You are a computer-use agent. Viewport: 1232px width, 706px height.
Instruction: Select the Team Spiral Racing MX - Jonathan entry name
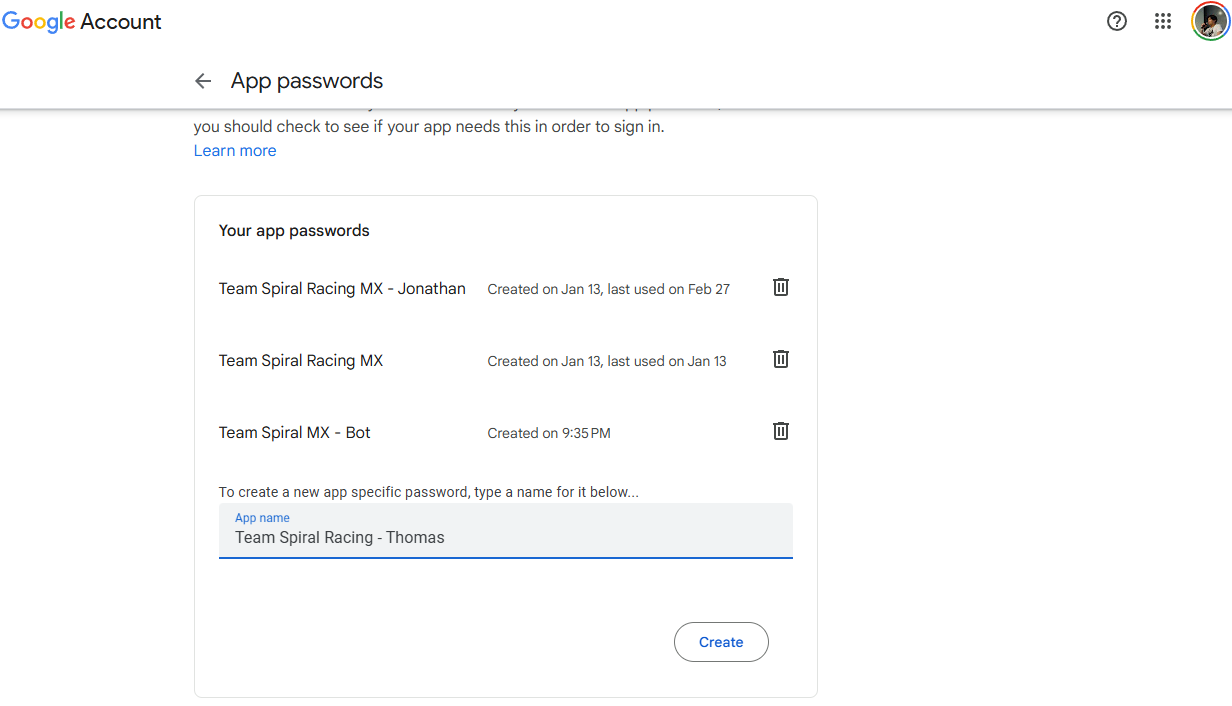[342, 289]
